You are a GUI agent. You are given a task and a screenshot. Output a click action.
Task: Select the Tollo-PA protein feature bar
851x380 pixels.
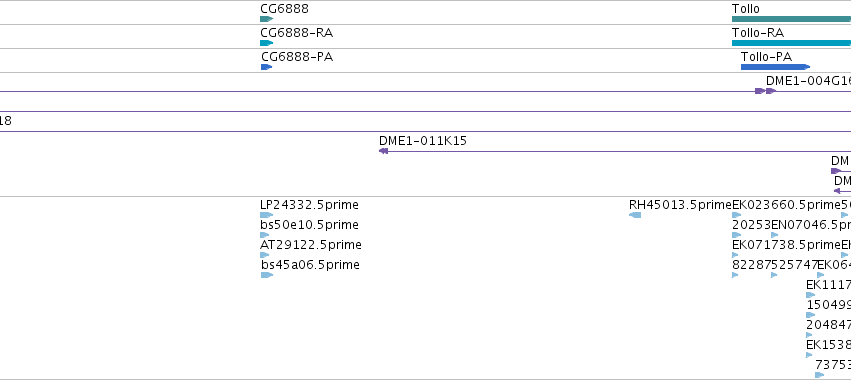coord(776,67)
